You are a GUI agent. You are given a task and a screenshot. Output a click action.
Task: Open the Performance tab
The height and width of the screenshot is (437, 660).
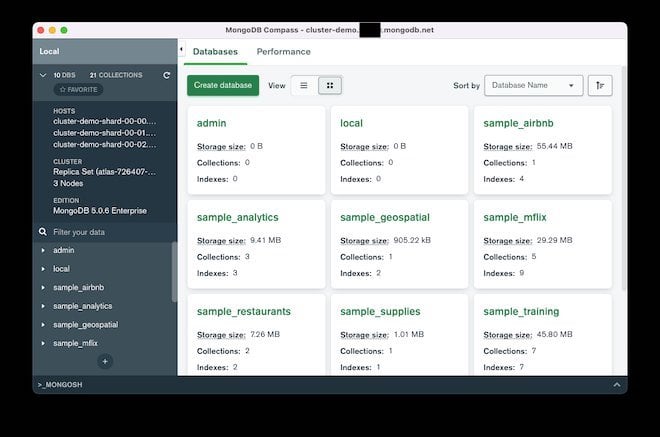(x=283, y=52)
